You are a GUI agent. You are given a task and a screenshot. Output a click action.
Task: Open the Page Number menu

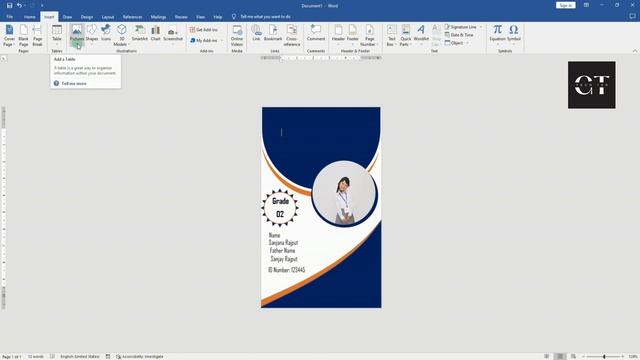pos(369,35)
